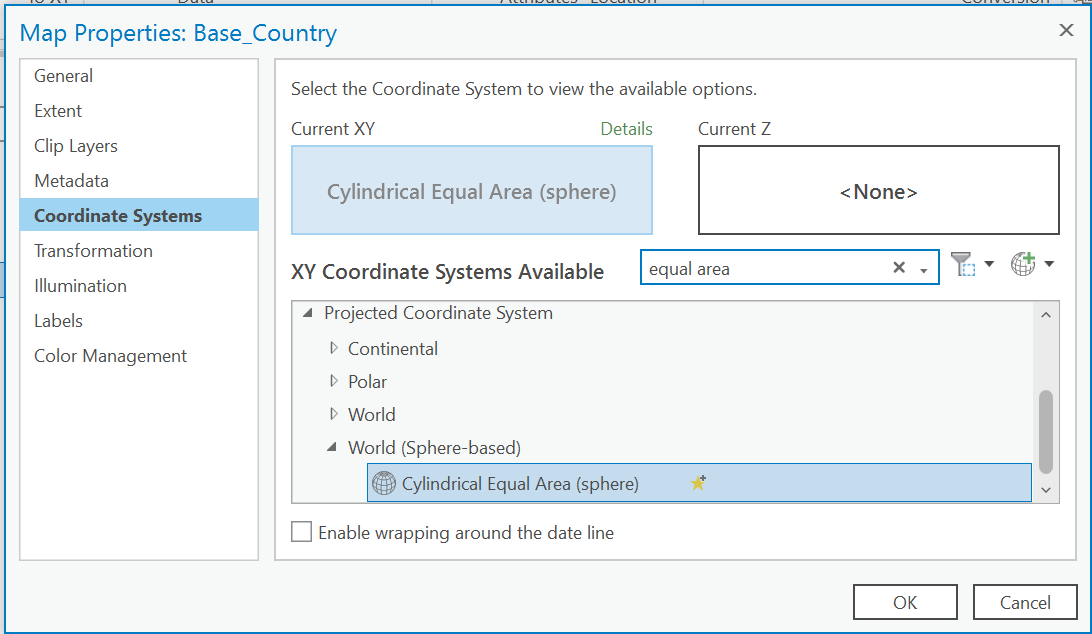Open the search history dropdown arrow
The width and height of the screenshot is (1092, 634).
pyautogui.click(x=922, y=268)
